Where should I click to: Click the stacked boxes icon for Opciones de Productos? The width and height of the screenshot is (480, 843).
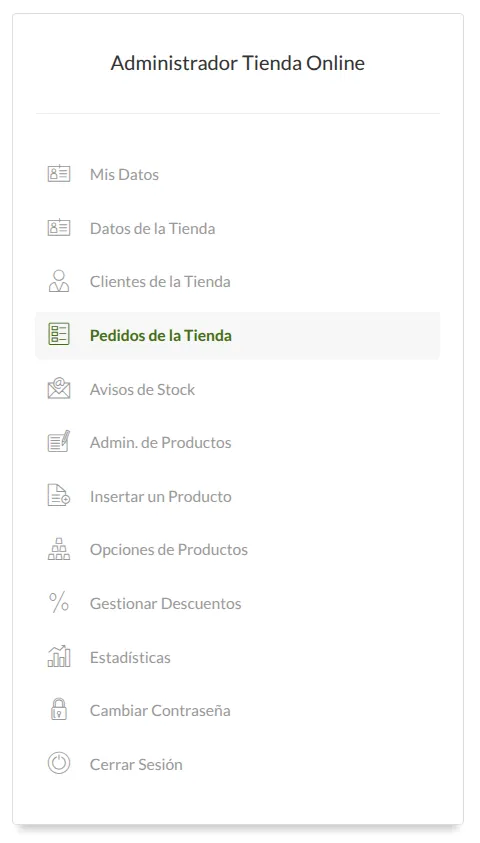point(59,549)
